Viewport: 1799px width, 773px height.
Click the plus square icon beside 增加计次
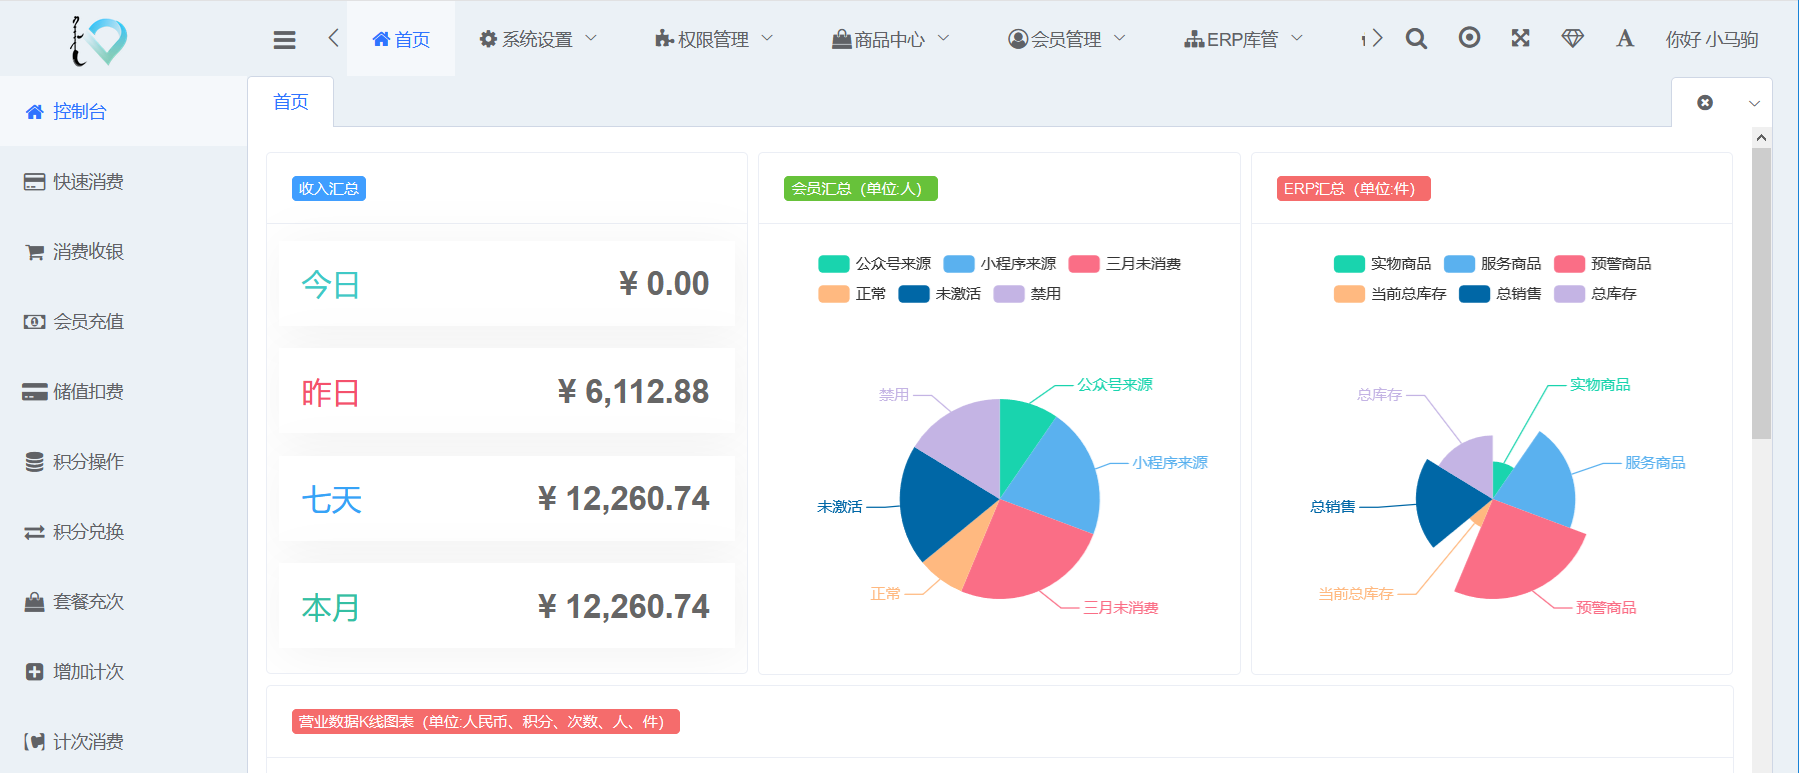[x=35, y=672]
